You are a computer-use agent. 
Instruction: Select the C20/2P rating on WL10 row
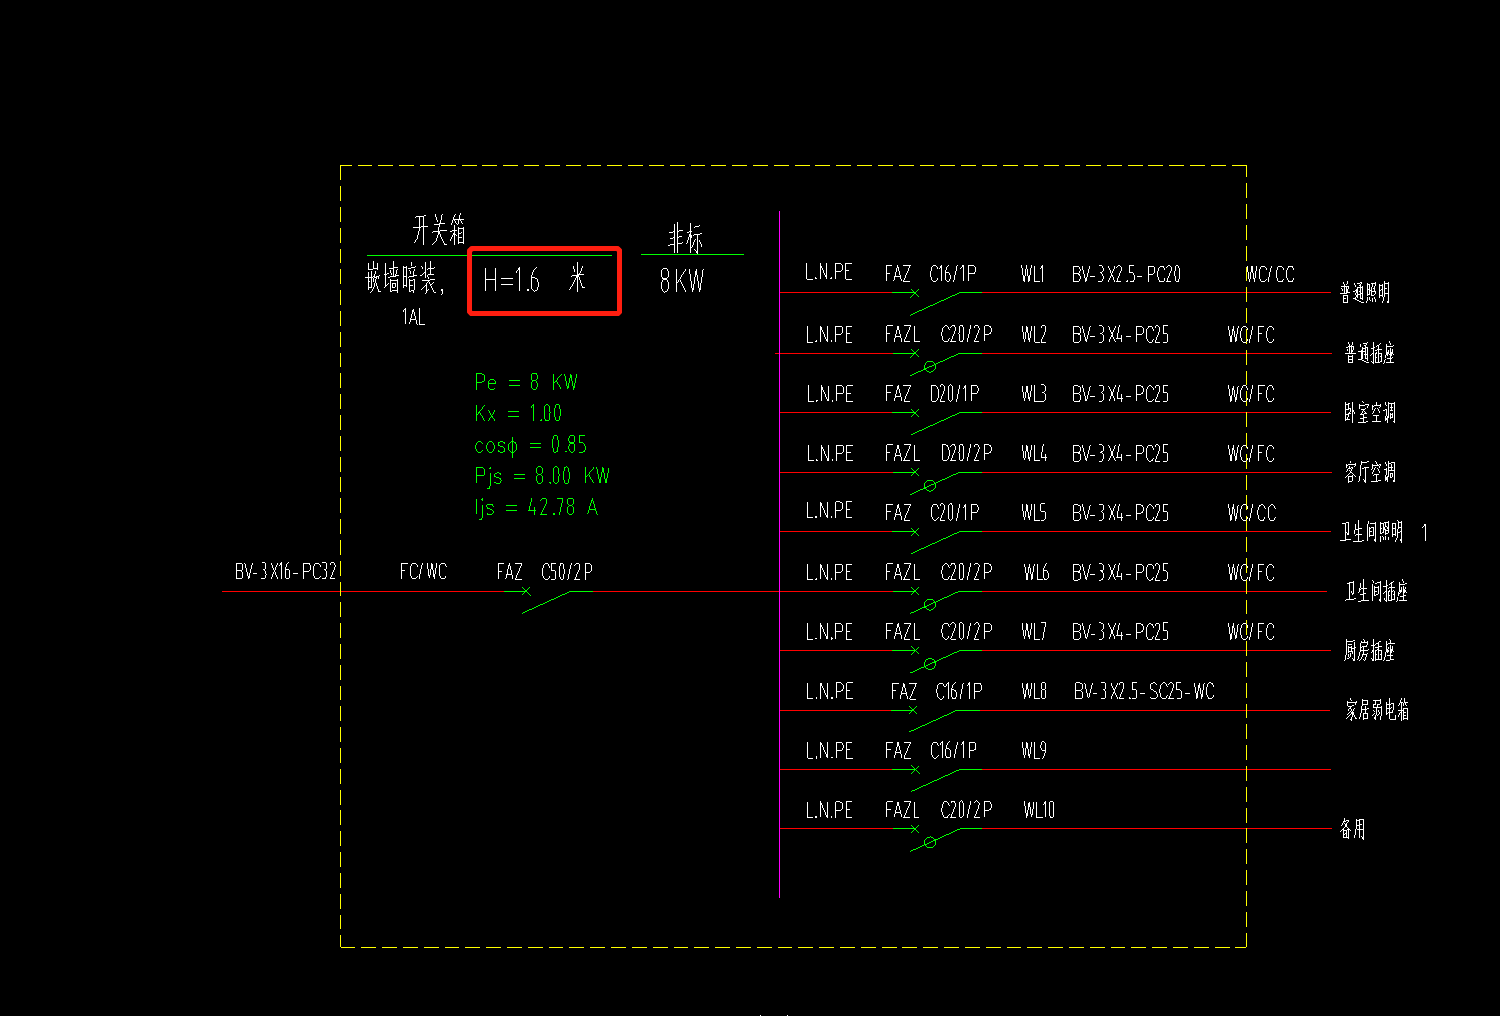pos(966,810)
